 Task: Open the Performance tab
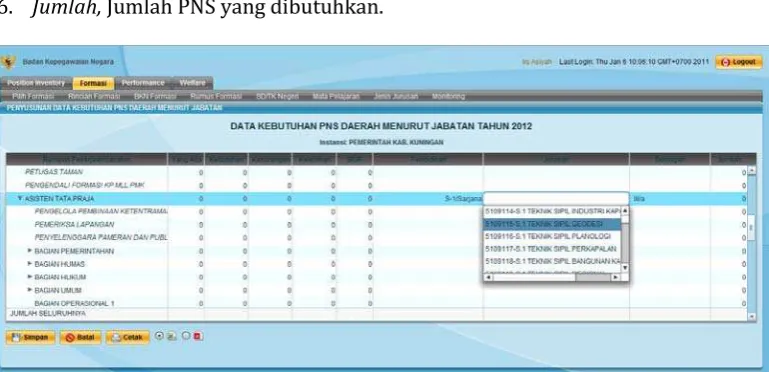pyautogui.click(x=143, y=83)
